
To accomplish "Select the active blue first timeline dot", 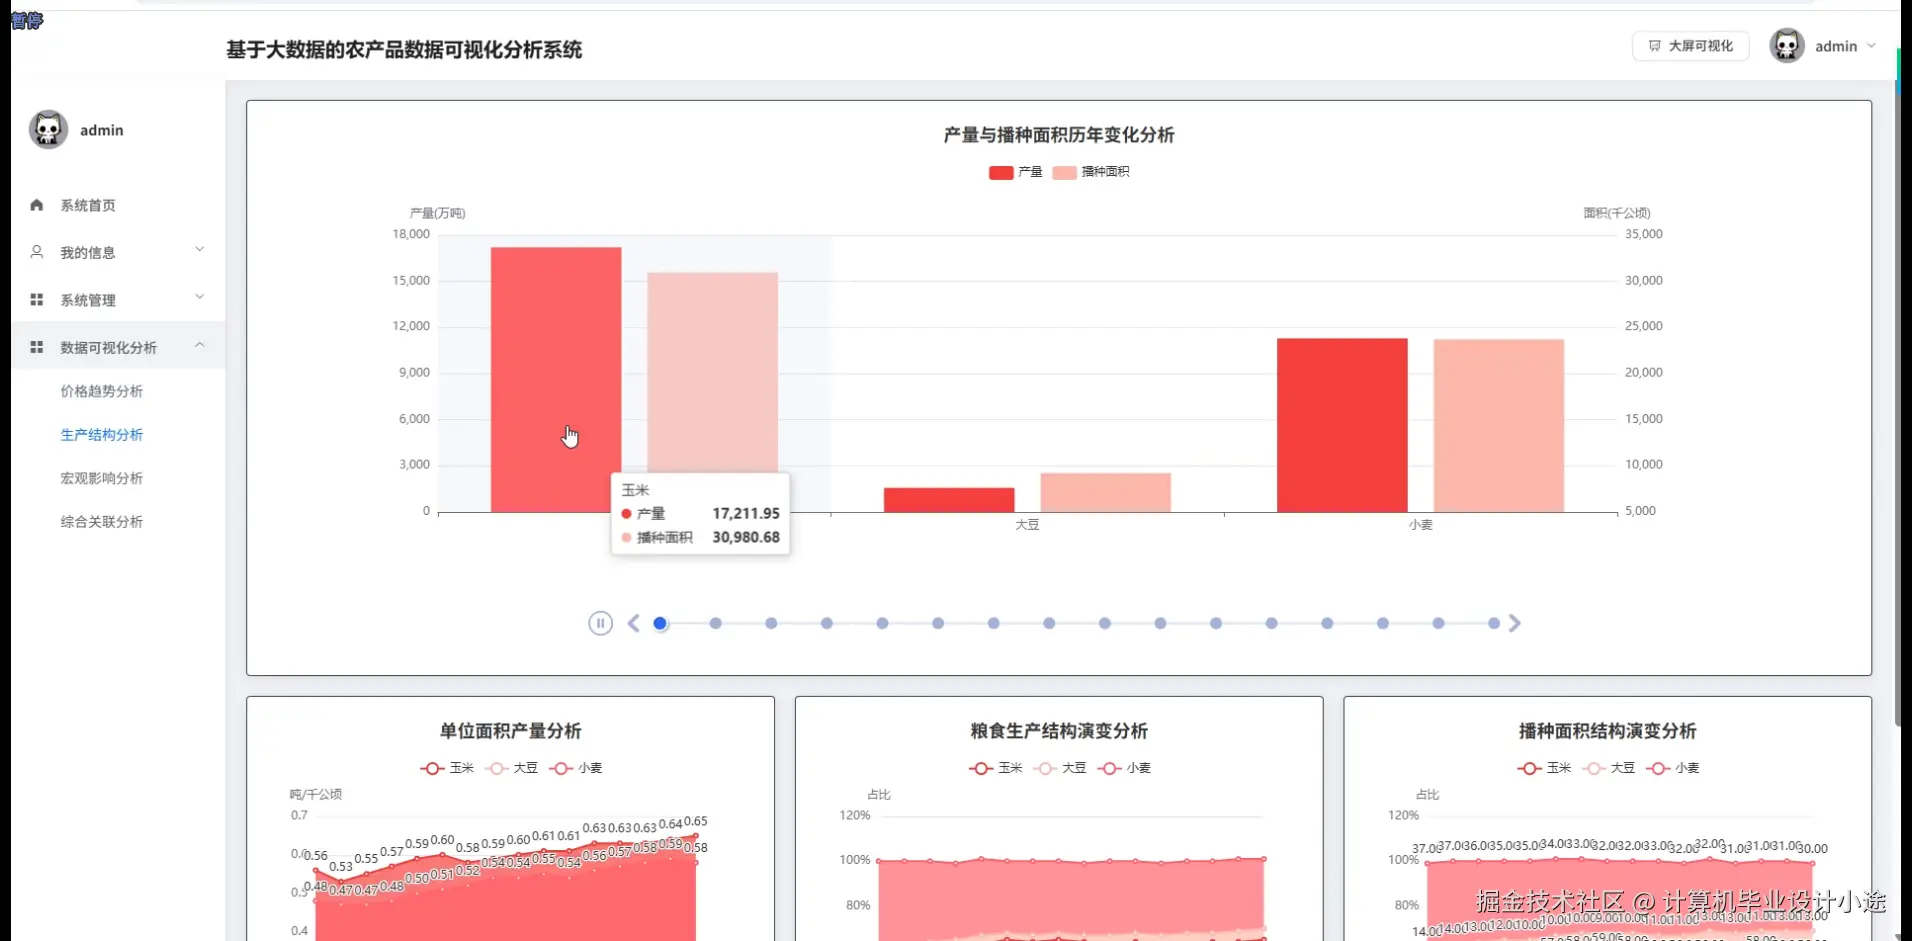I will (x=660, y=623).
